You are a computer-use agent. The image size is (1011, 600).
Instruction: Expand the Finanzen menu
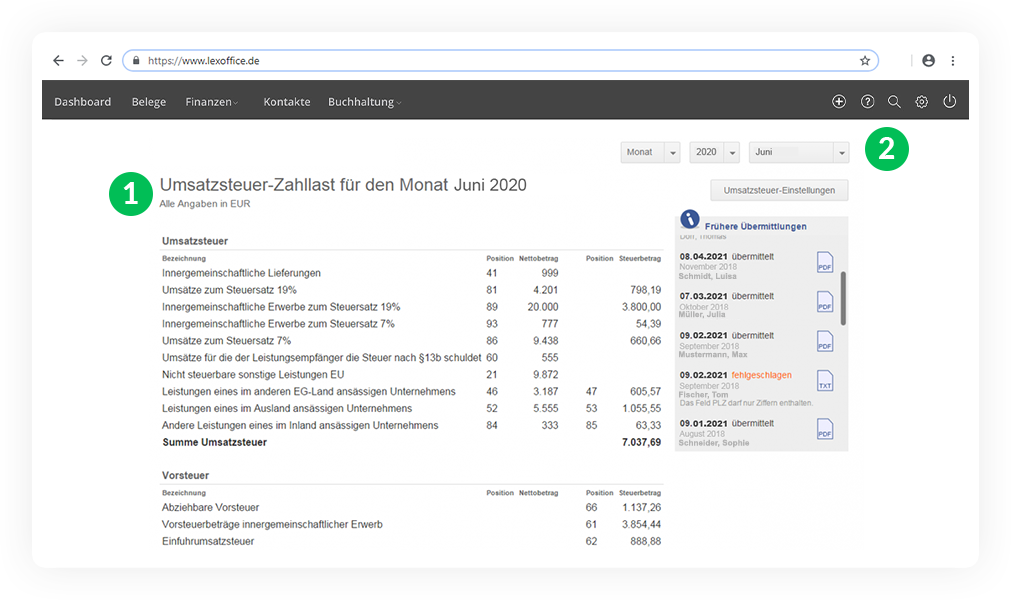click(212, 102)
